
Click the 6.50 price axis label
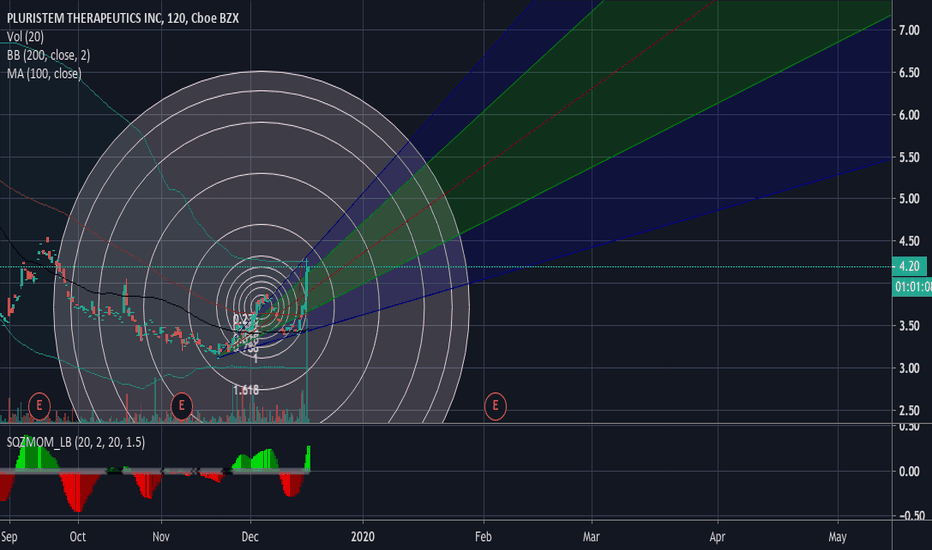point(909,73)
